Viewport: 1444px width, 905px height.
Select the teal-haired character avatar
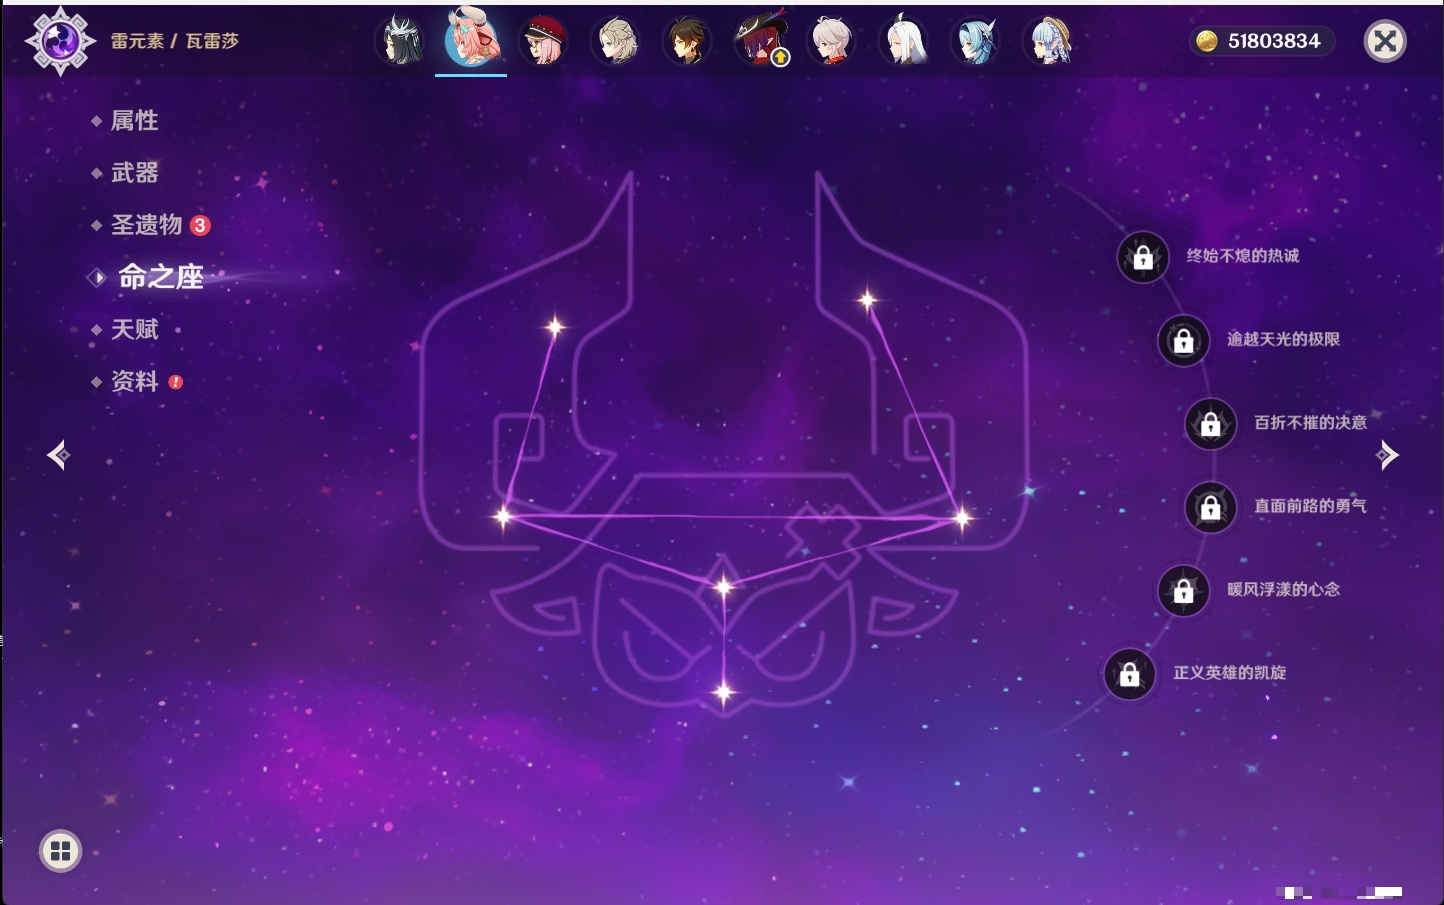coord(976,41)
